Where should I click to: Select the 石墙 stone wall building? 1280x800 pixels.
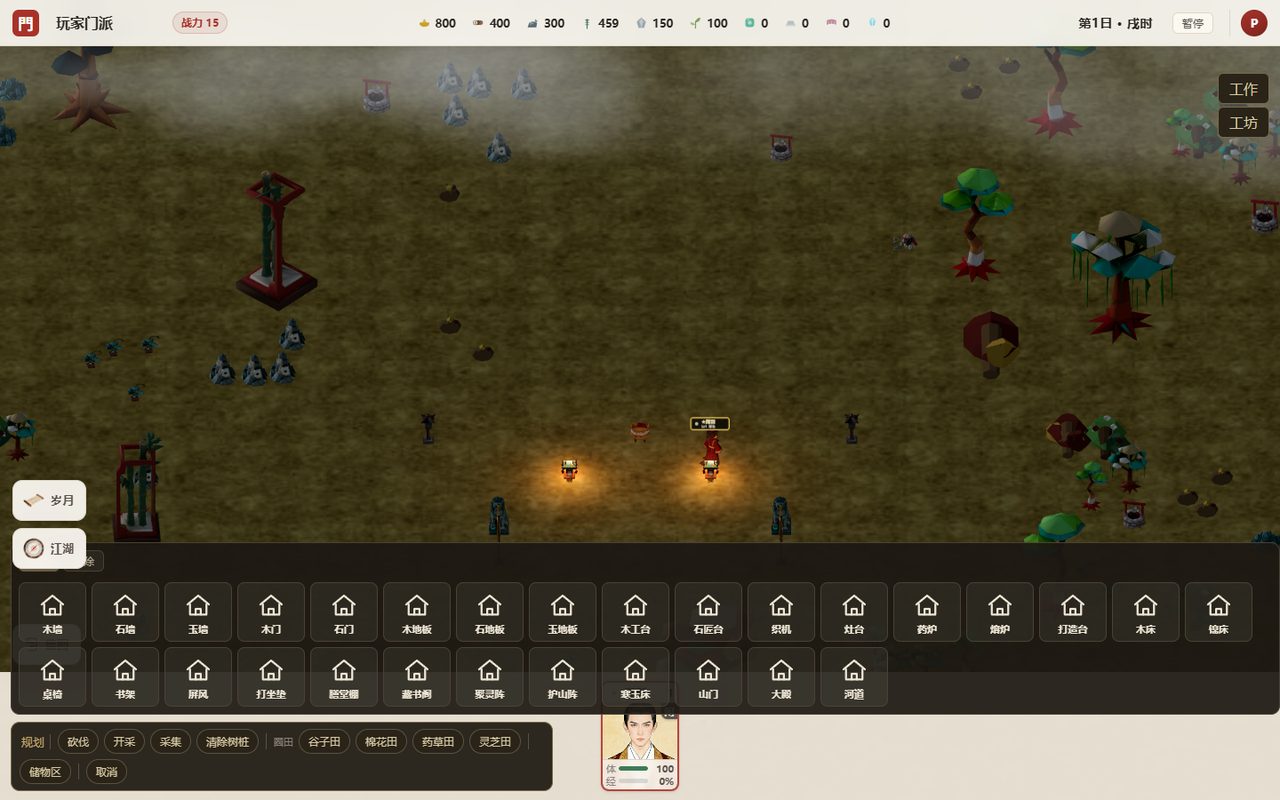click(125, 612)
